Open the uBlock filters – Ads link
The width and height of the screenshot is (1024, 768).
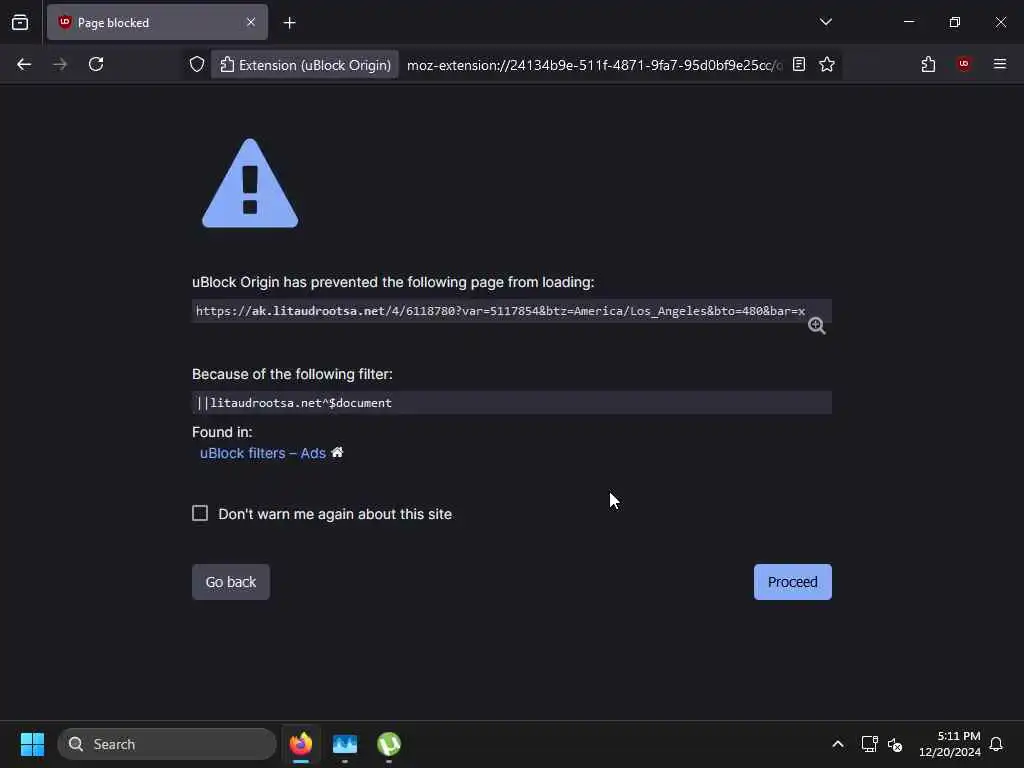tap(263, 453)
